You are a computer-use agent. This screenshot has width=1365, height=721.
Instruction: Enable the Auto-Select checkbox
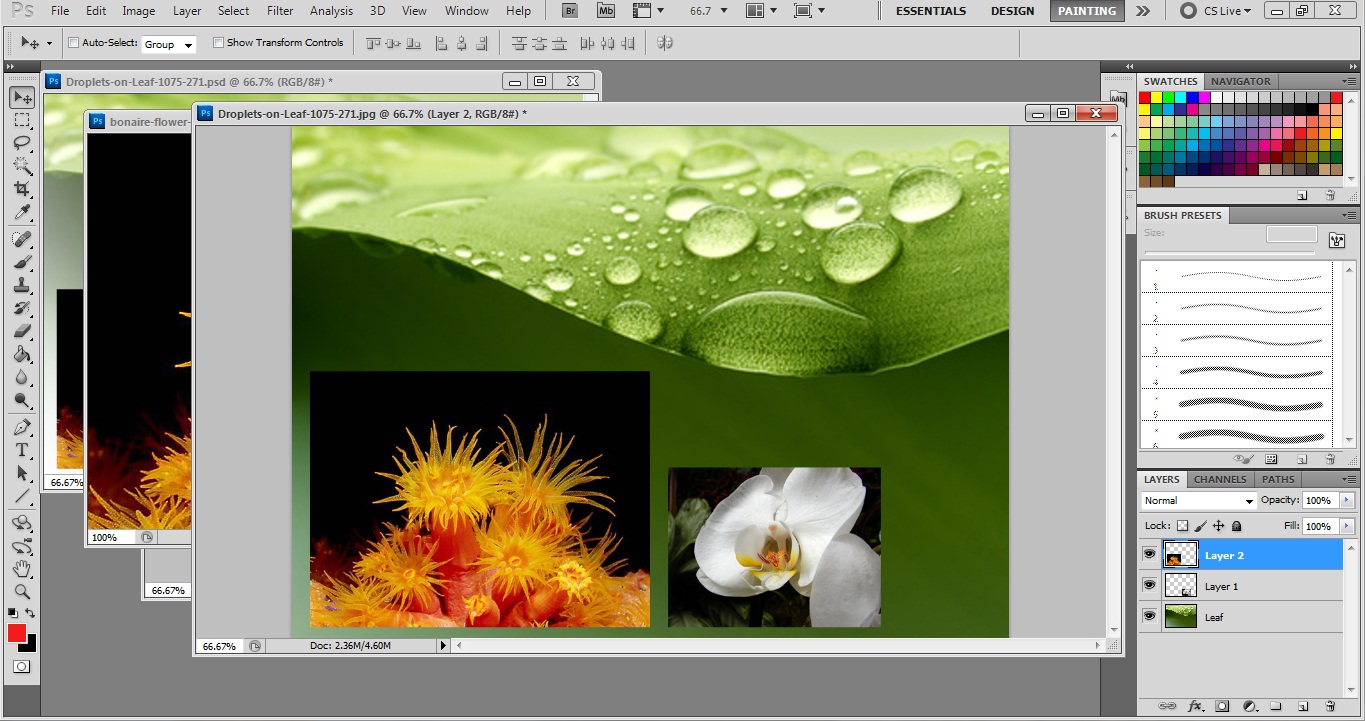pyautogui.click(x=73, y=43)
